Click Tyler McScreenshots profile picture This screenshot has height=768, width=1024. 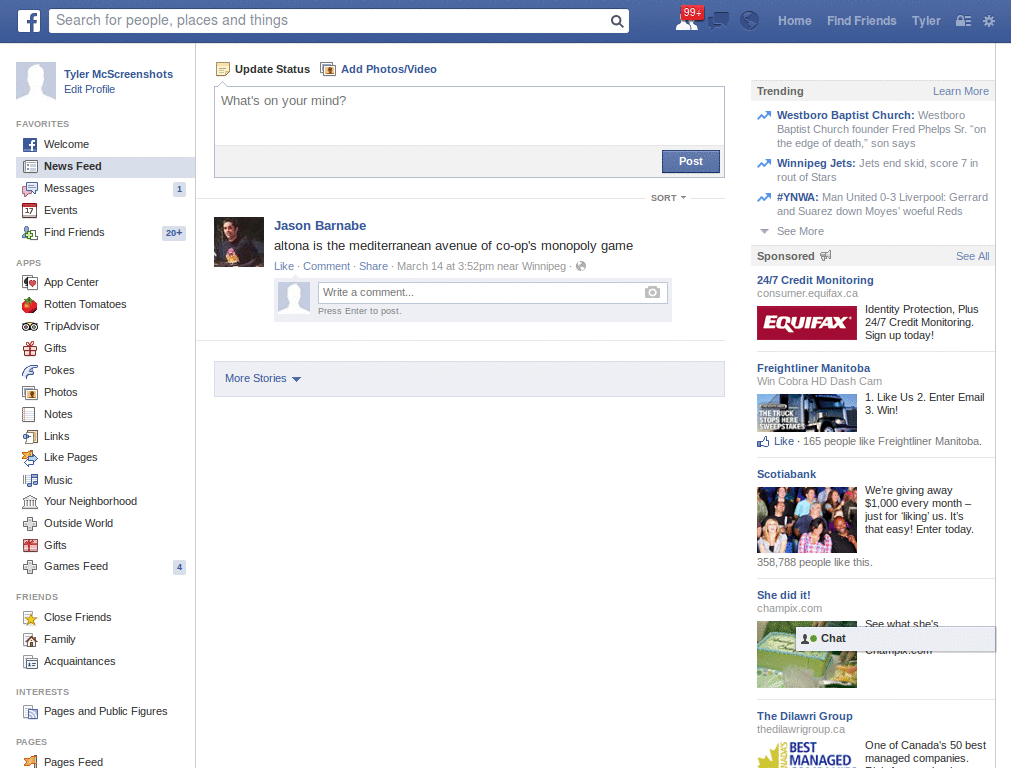[x=36, y=81]
